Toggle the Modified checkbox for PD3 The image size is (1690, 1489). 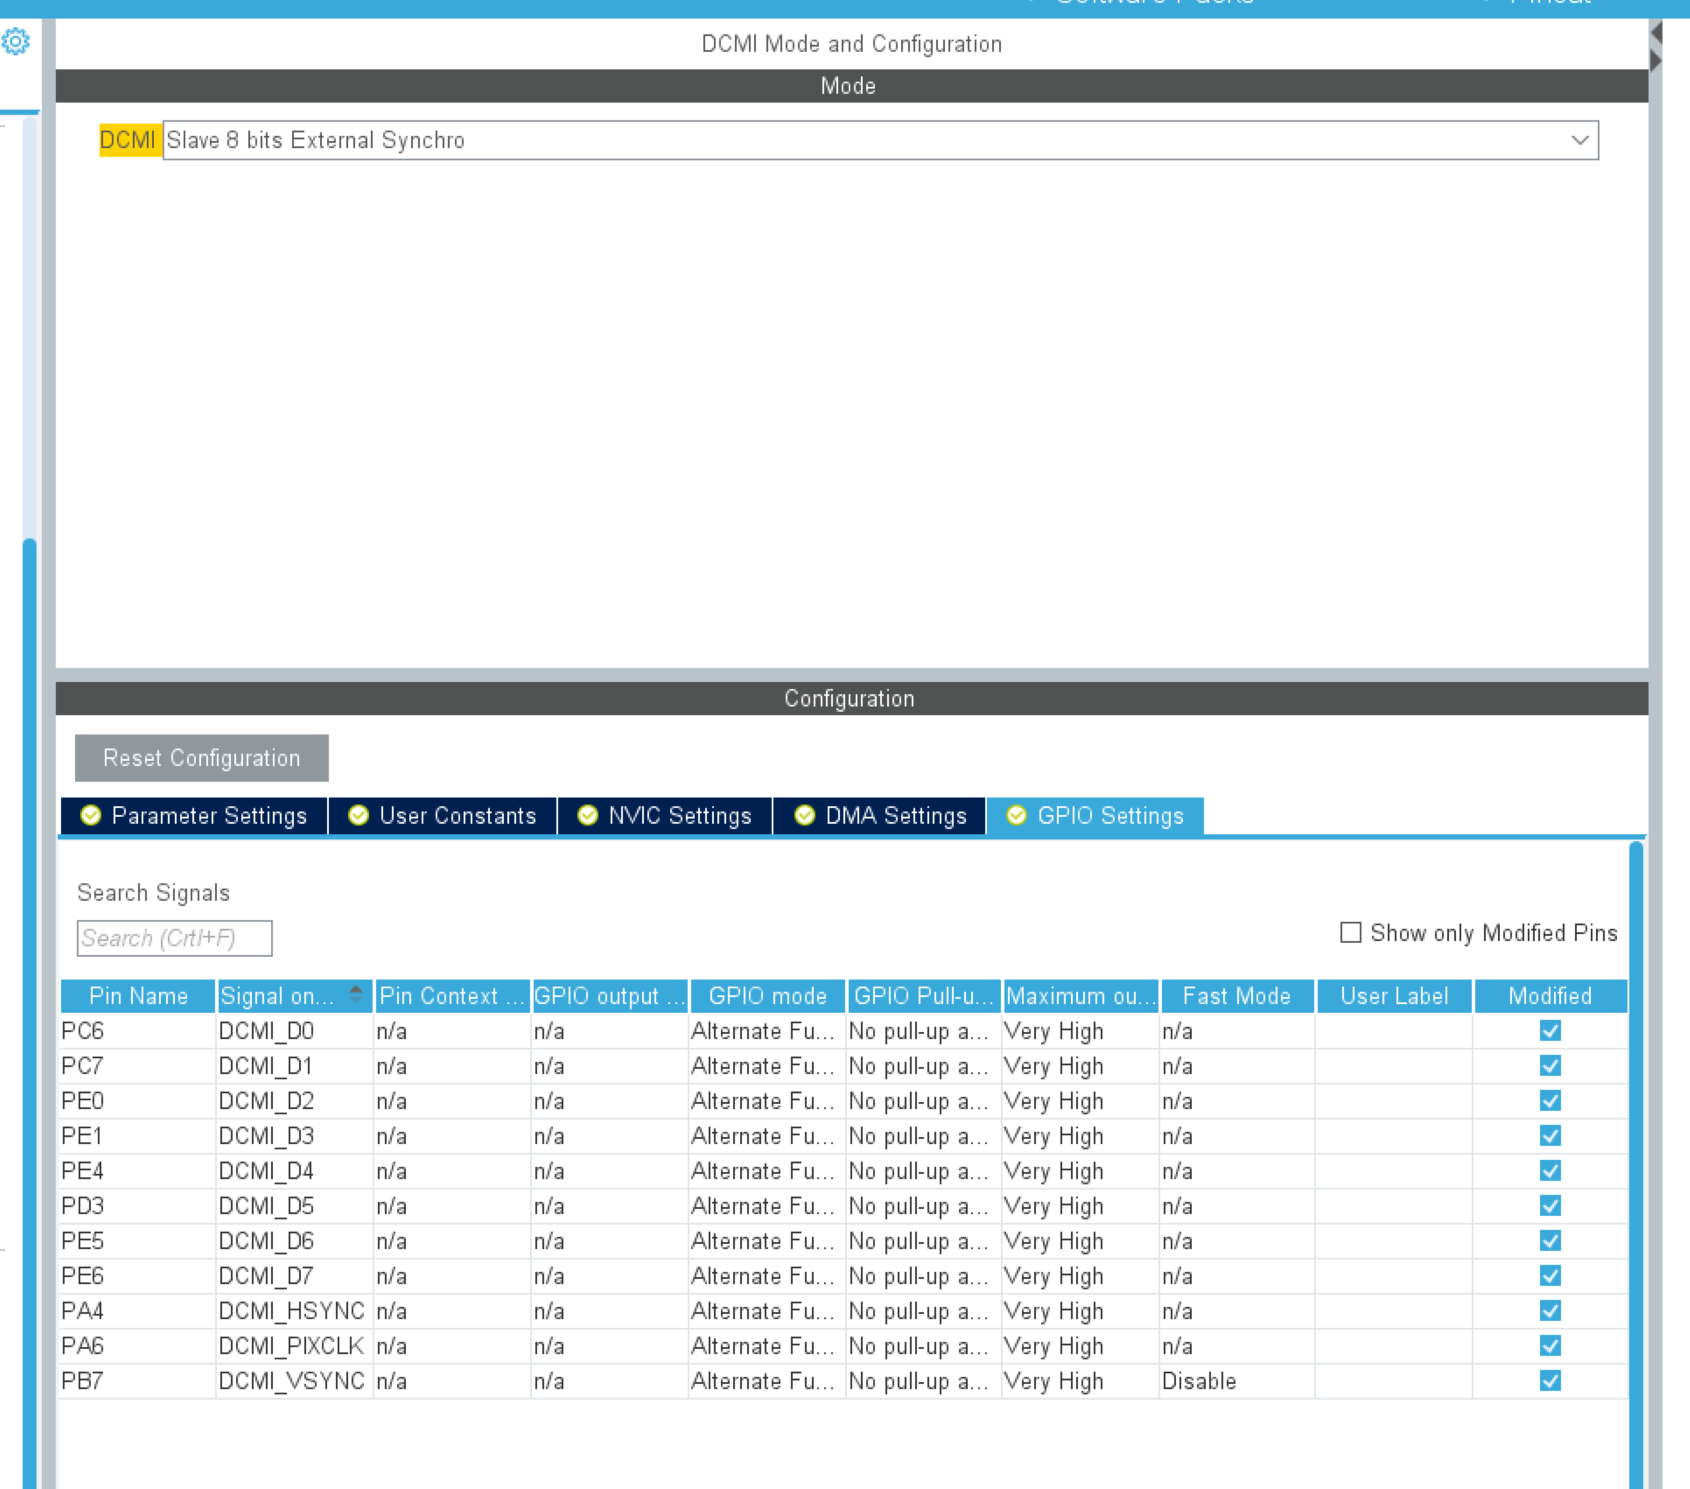1550,1206
